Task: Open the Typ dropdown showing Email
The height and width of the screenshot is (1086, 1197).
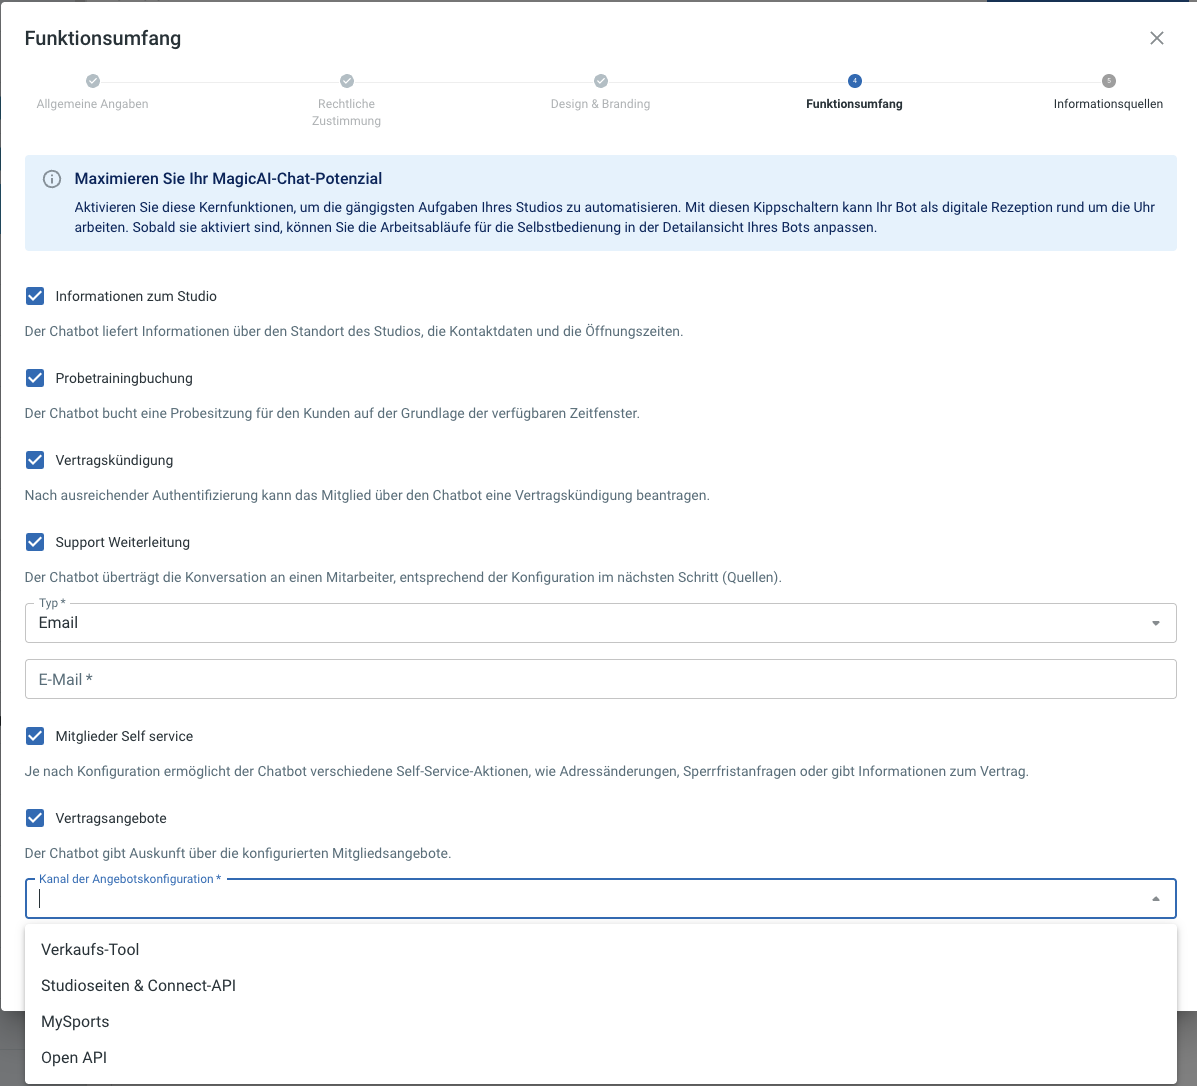Action: (x=601, y=623)
